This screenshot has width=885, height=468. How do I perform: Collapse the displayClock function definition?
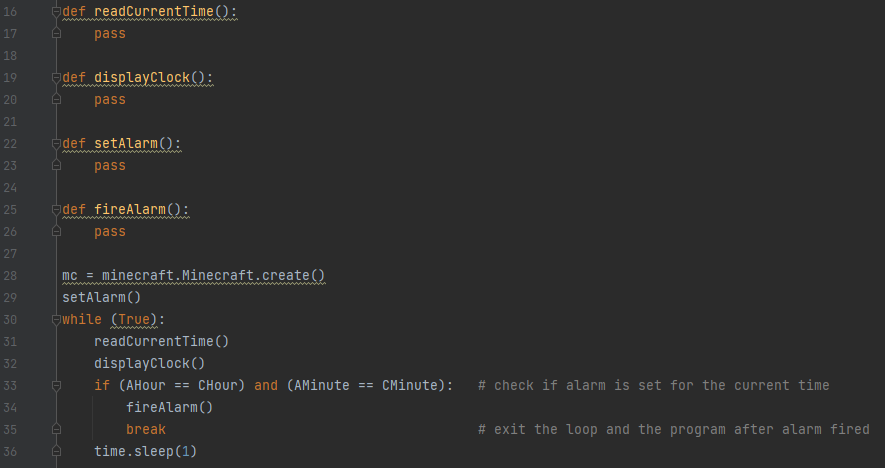(56, 78)
